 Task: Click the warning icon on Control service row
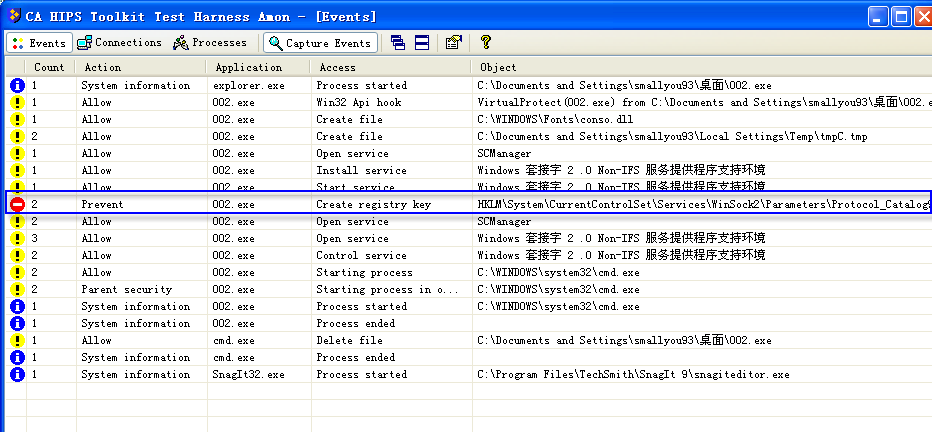[17, 256]
